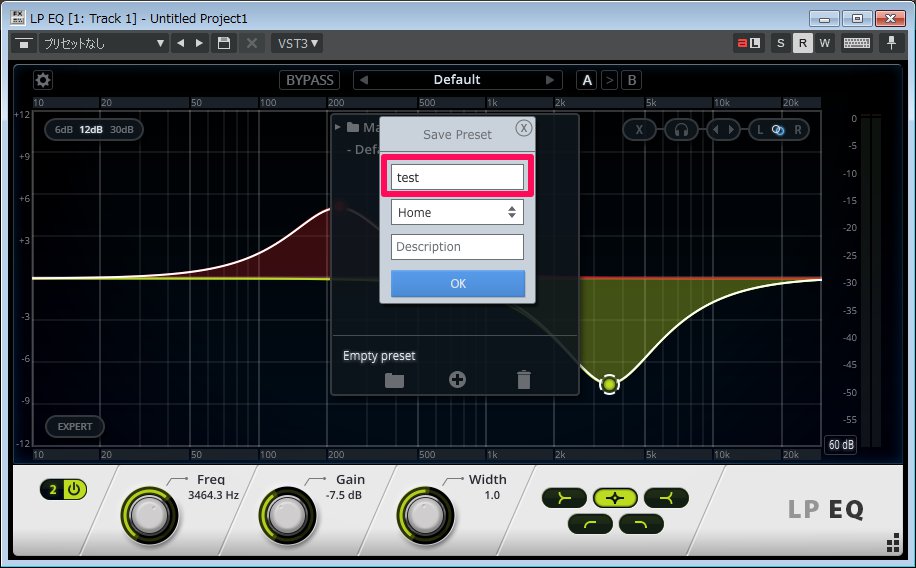Click the trash icon to delete preset
The height and width of the screenshot is (568, 916).
pos(524,380)
